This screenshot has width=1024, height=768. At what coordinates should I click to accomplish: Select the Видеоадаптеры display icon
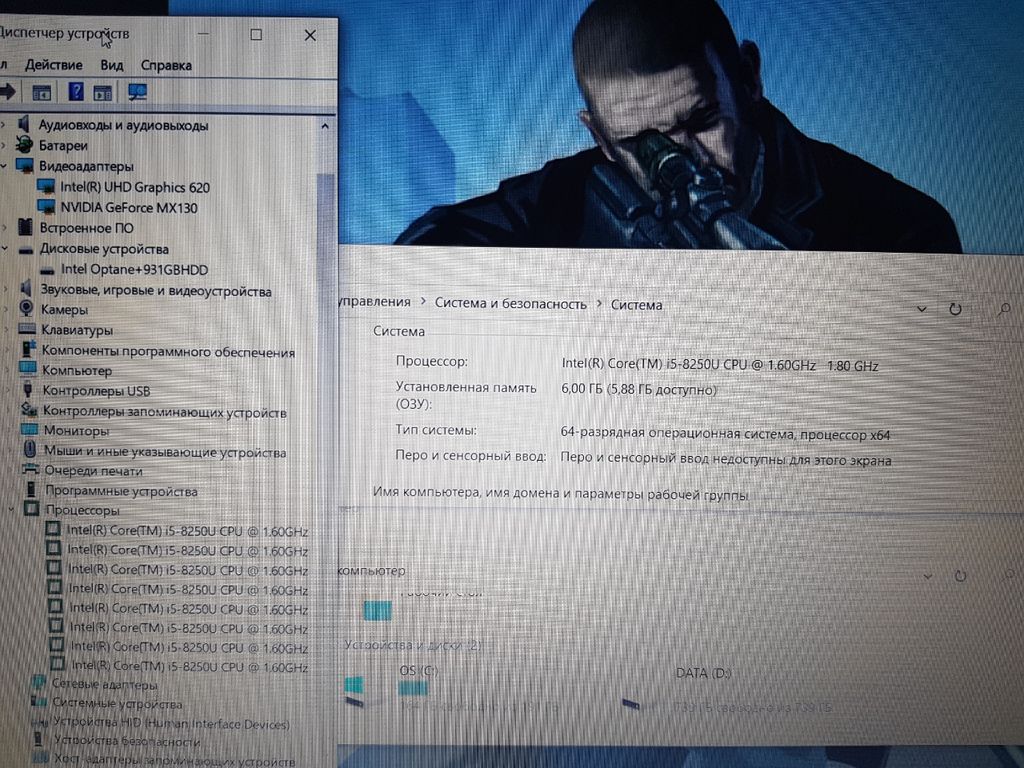[25, 165]
